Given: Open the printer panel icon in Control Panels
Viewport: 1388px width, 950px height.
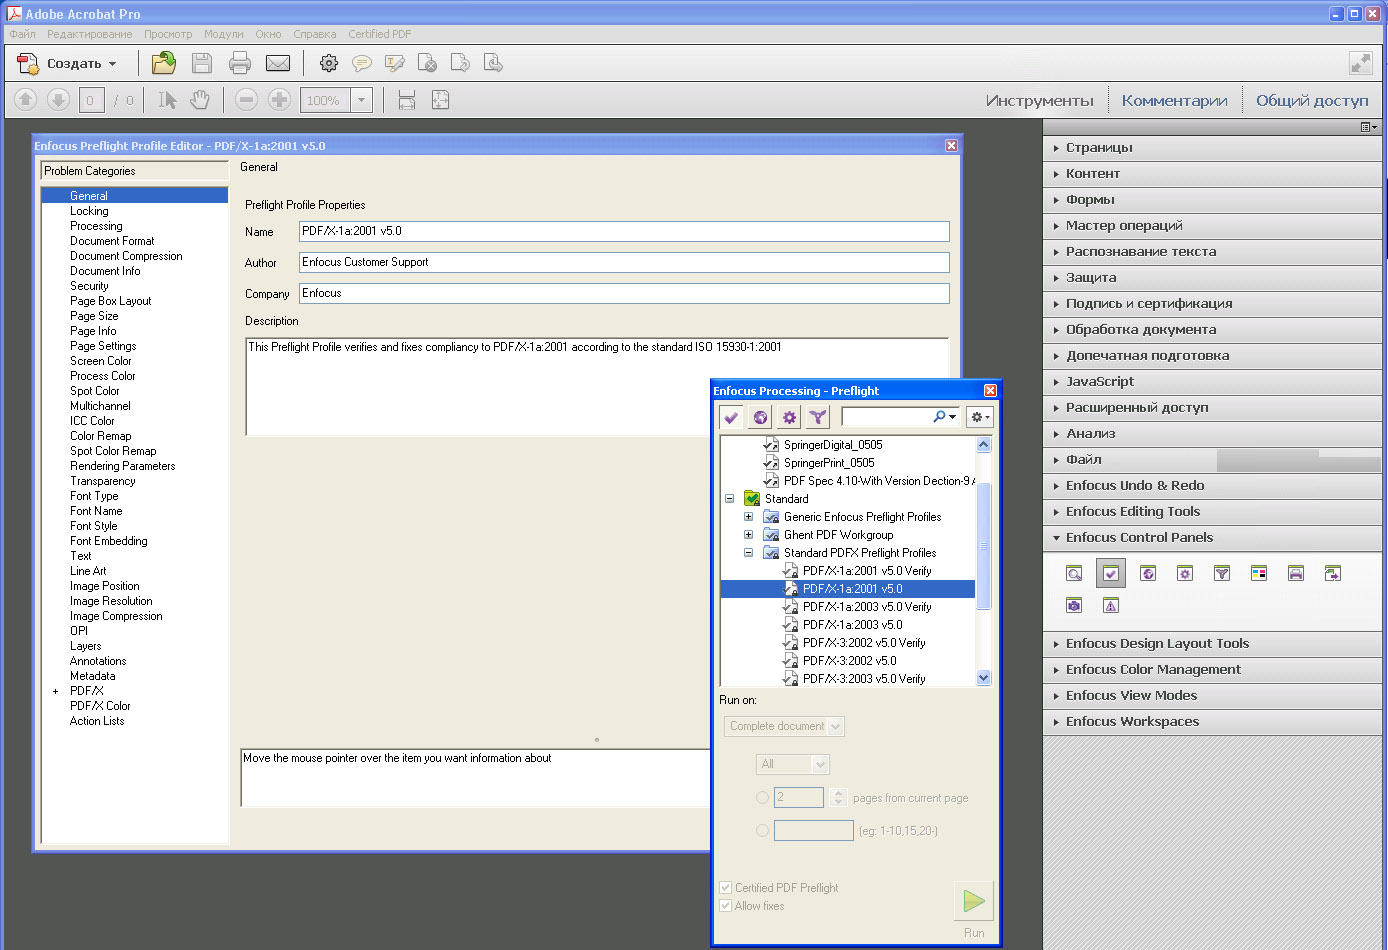Looking at the screenshot, I should coord(1296,573).
